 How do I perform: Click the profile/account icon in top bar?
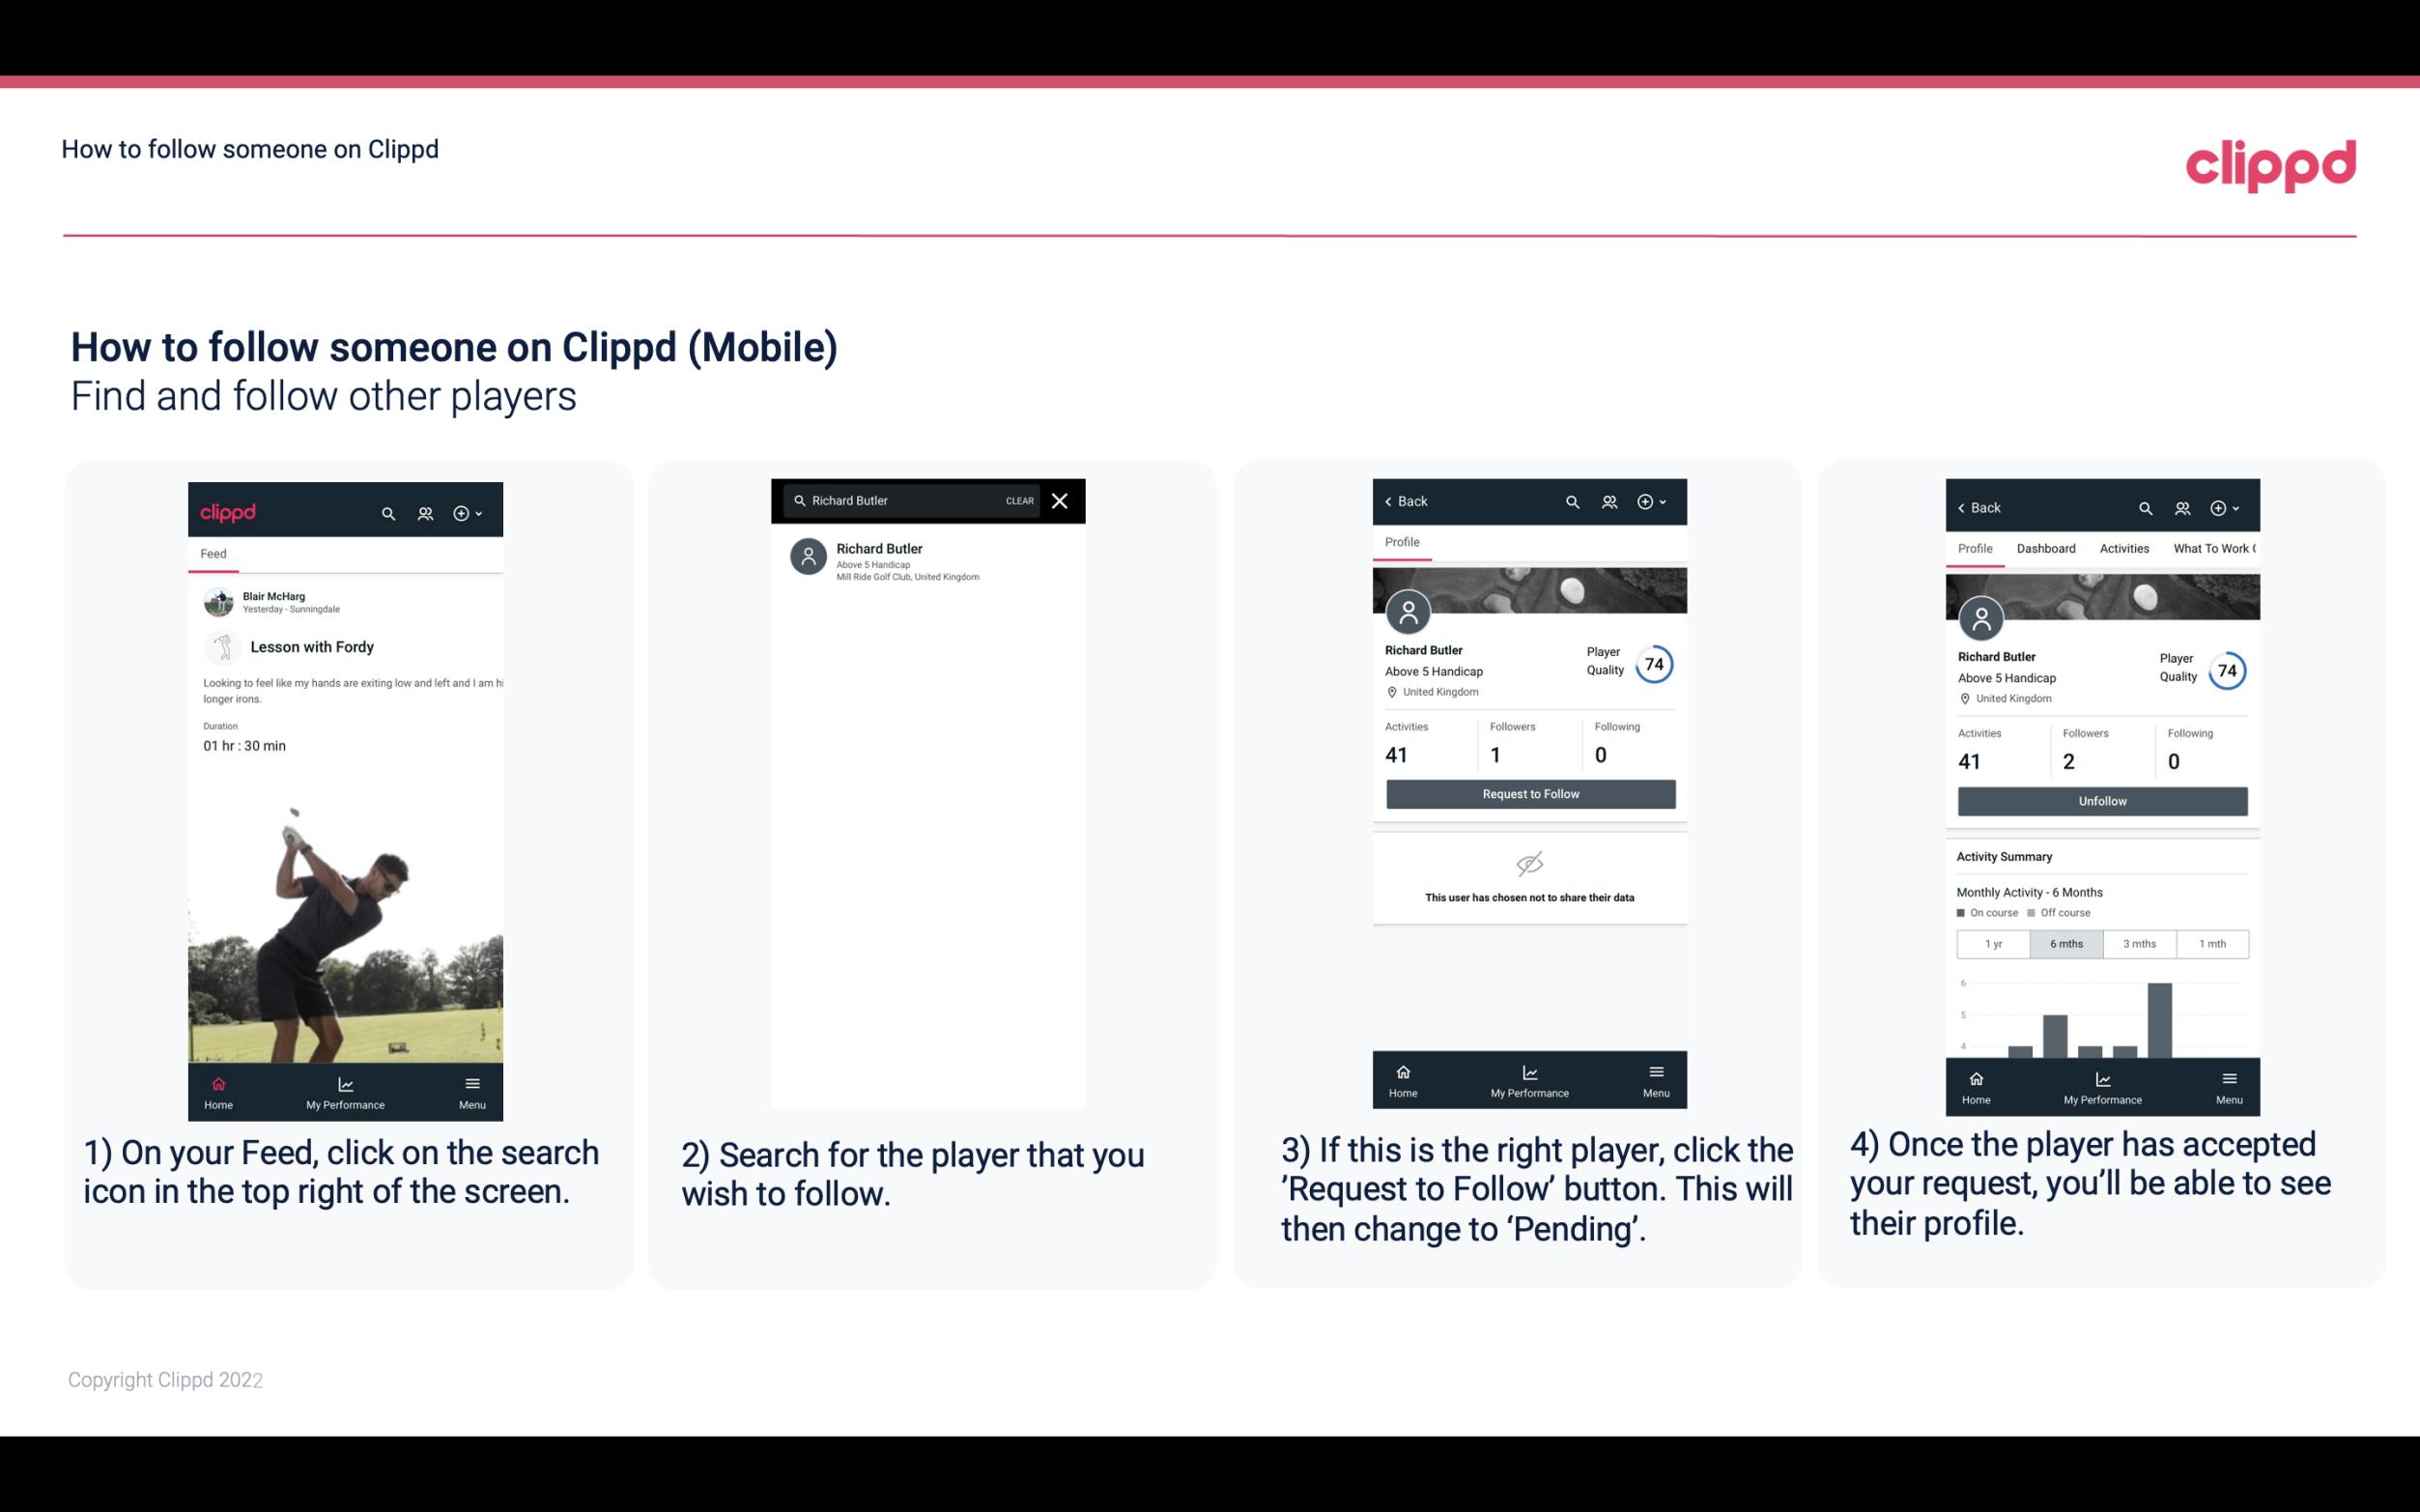pos(423,510)
